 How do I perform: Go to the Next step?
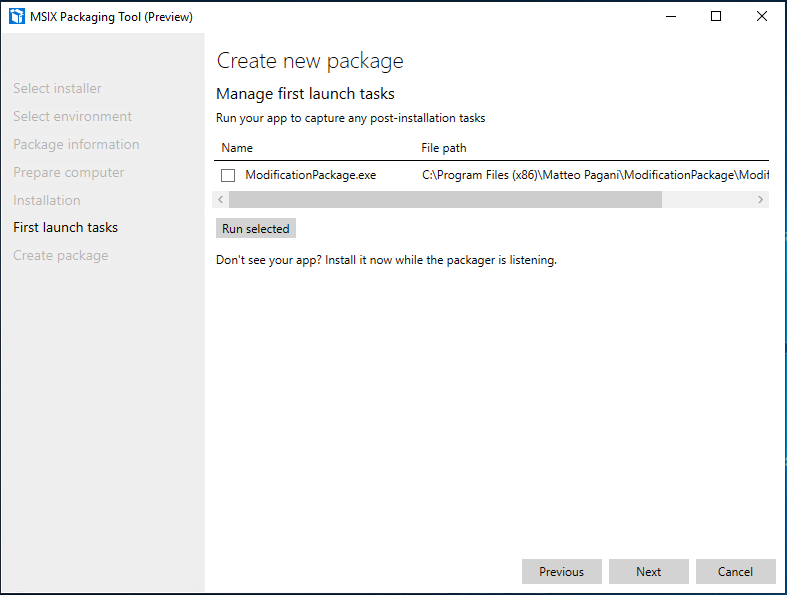[648, 571]
